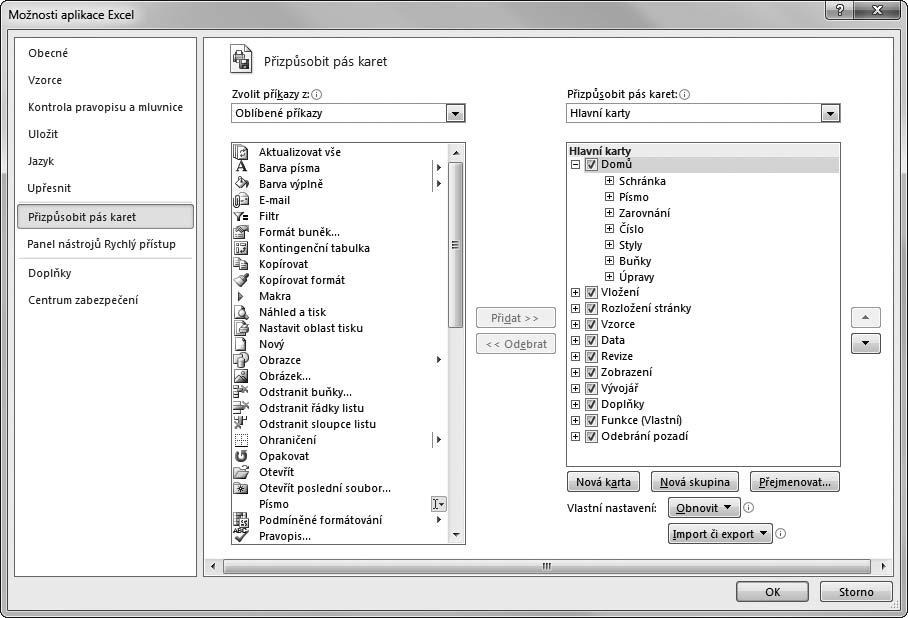Toggle the Zobrazení checkbox

pyautogui.click(x=591, y=372)
